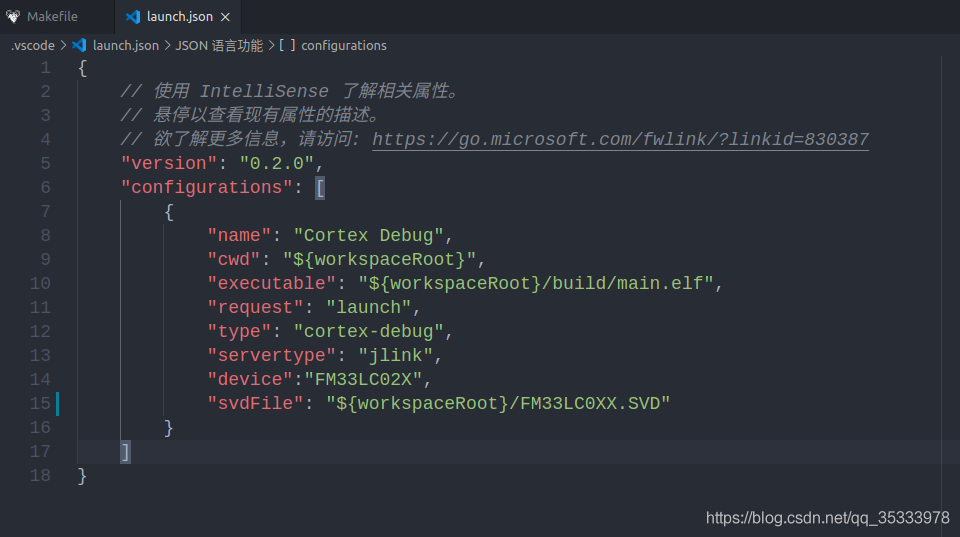The image size is (960, 537).
Task: Open the configurations breadcrumb segment
Action: click(x=343, y=45)
